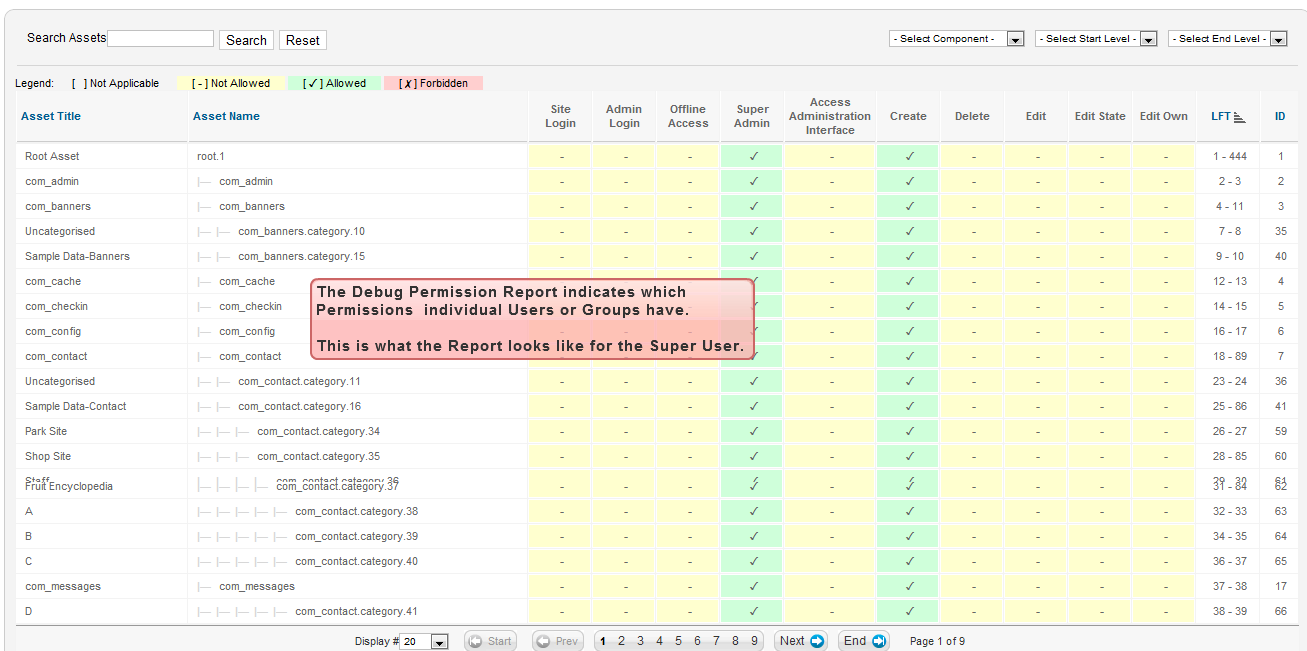
Task: Click the red Forbidden legend swatch
Action: tap(433, 83)
